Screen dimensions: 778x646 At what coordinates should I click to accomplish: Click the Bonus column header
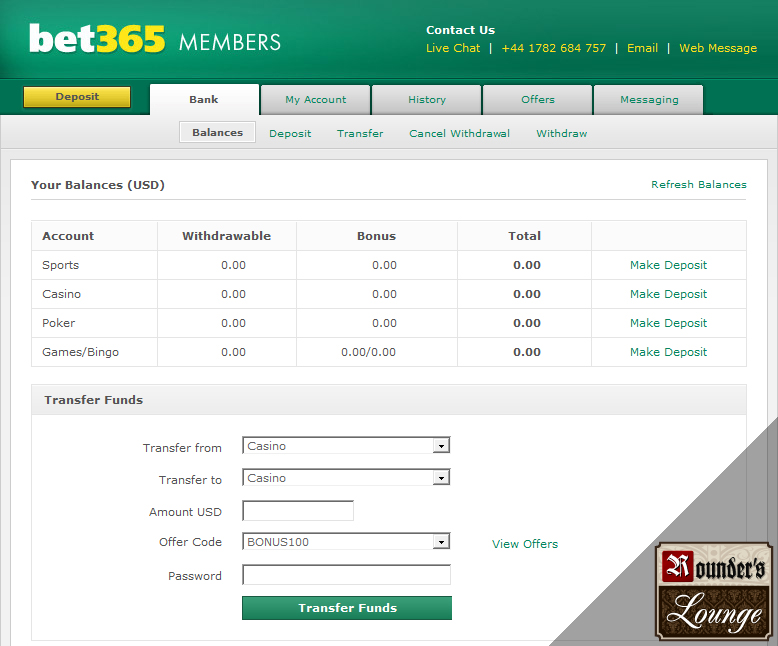(x=377, y=236)
